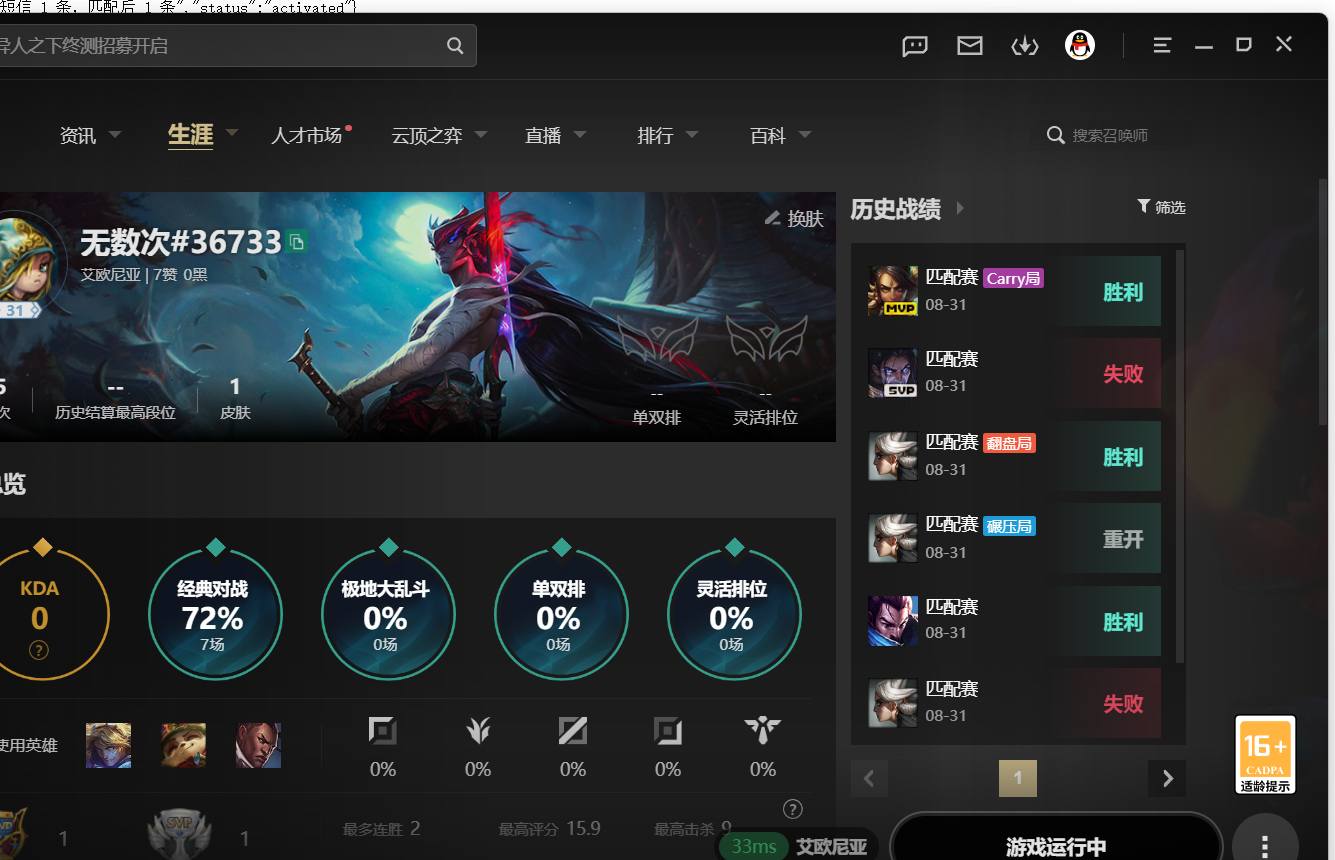The height and width of the screenshot is (860, 1335).
Task: Expand the 排行 dropdown
Action: tap(692, 134)
